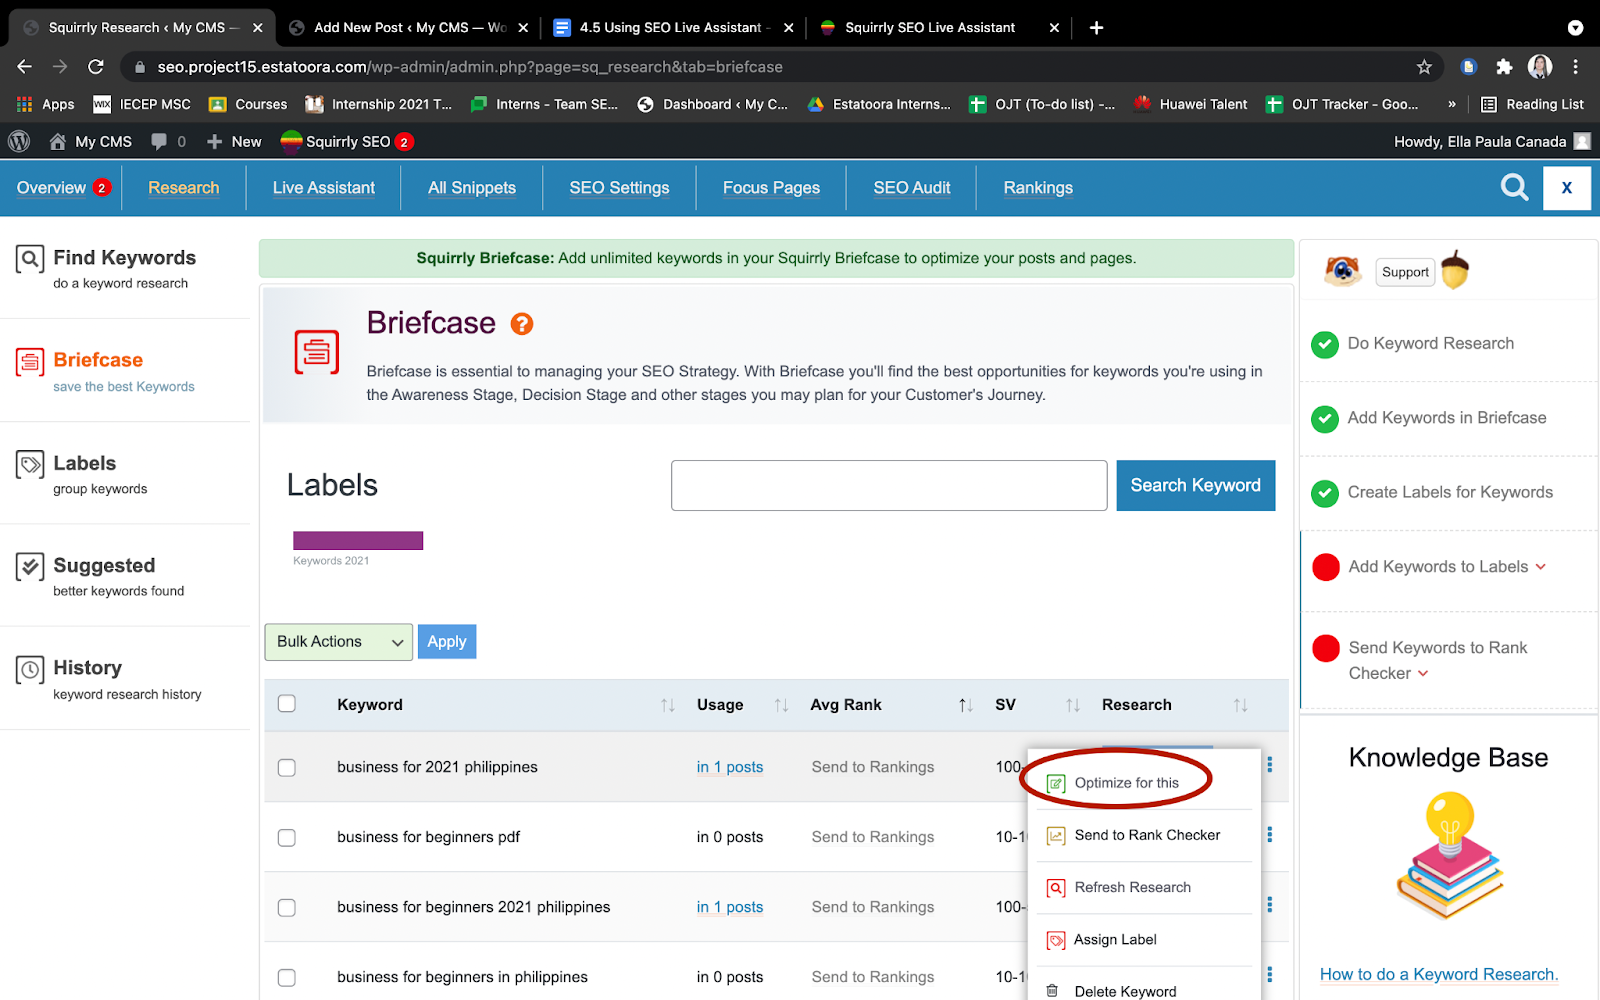The height and width of the screenshot is (1000, 1600).
Task: Reload the page with the refresh icon
Action: [x=96, y=67]
